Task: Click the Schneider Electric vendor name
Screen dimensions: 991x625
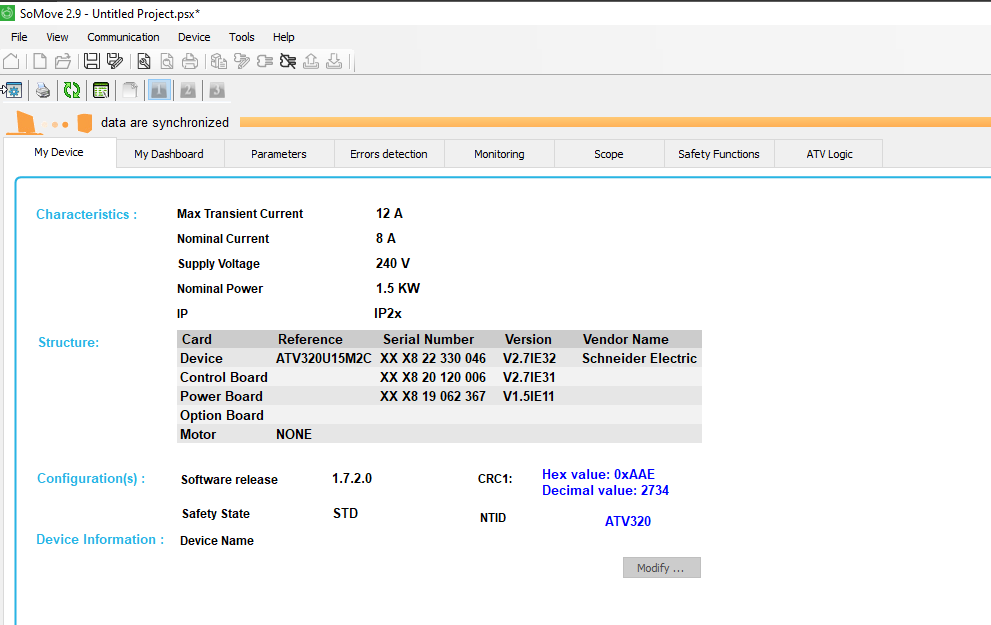Action: pyautogui.click(x=639, y=358)
